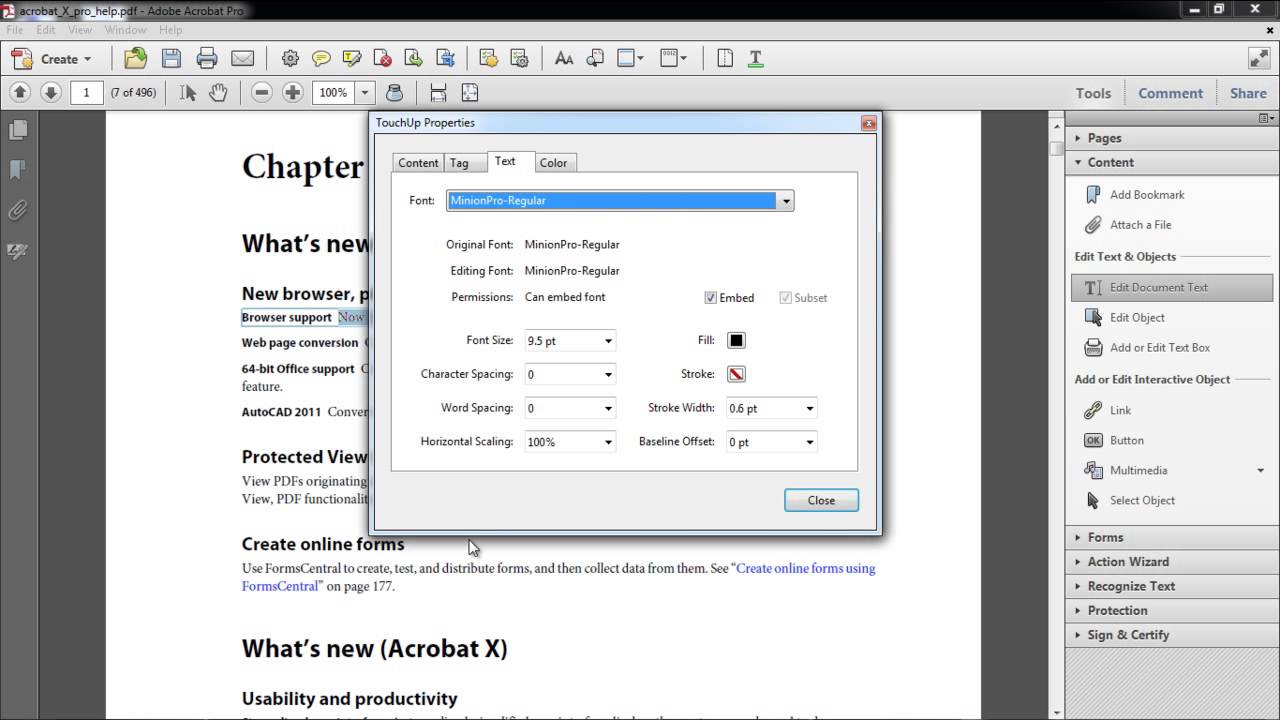Open the Attachments paperclip panel in left sidebar
Viewport: 1280px width, 720px height.
(x=17, y=210)
